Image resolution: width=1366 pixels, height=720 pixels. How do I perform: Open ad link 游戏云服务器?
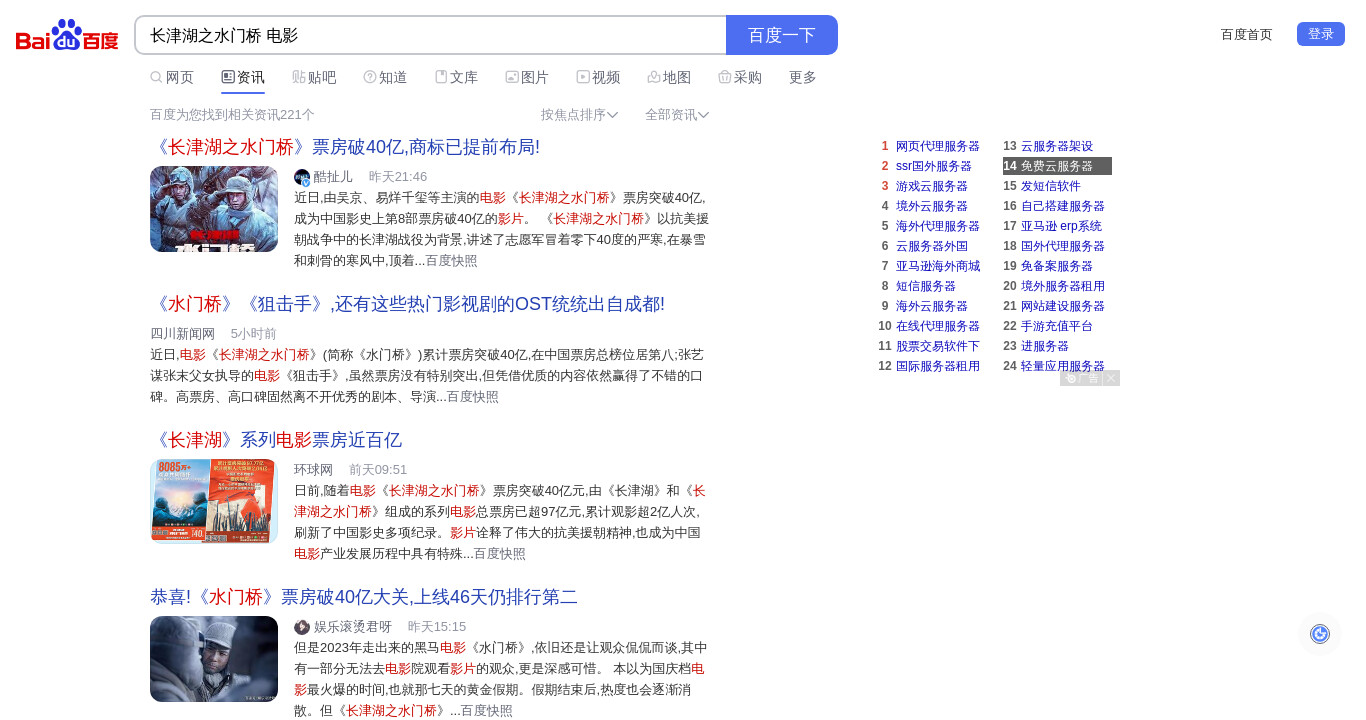click(x=932, y=186)
